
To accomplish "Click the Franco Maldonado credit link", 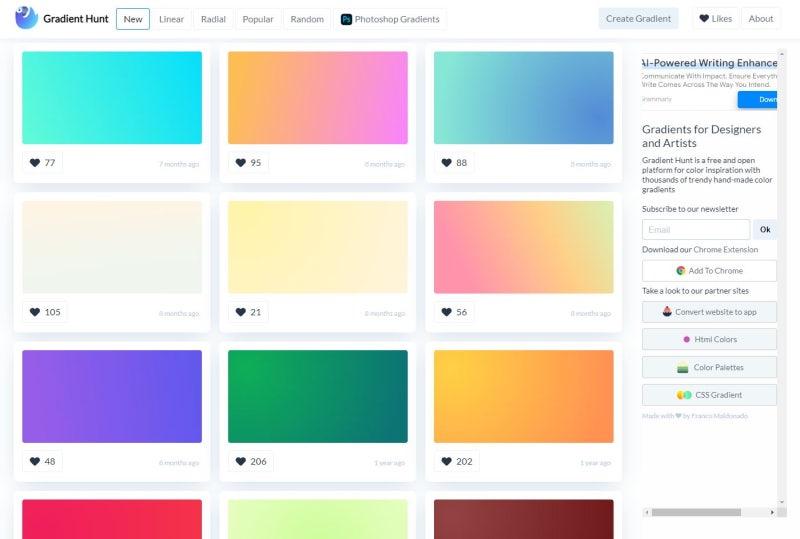I will click(x=719, y=416).
